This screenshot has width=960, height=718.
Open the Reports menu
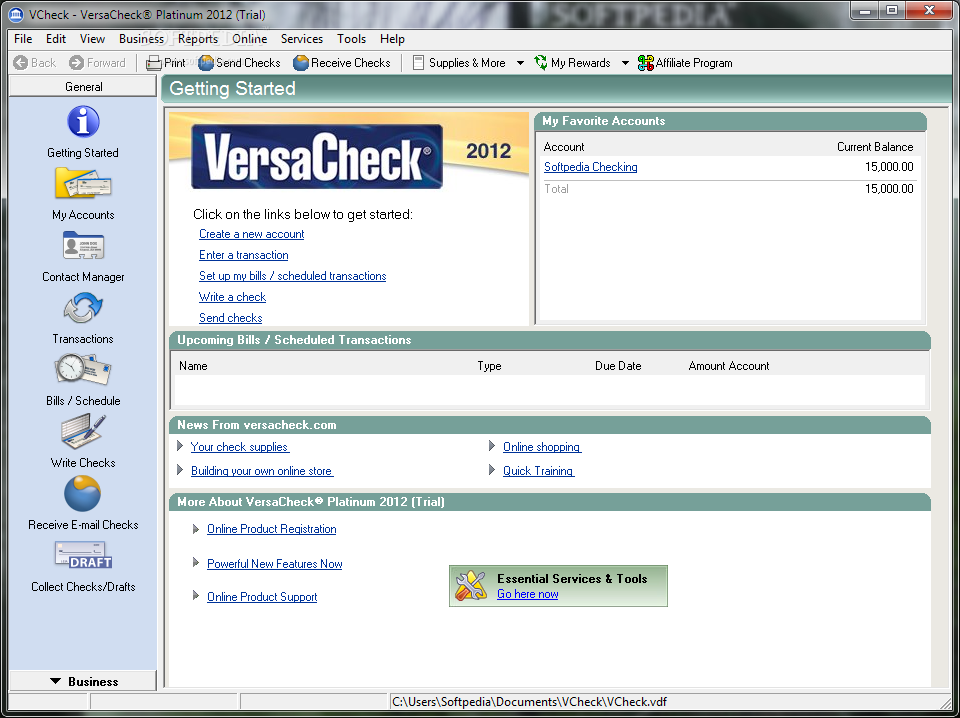(198, 39)
